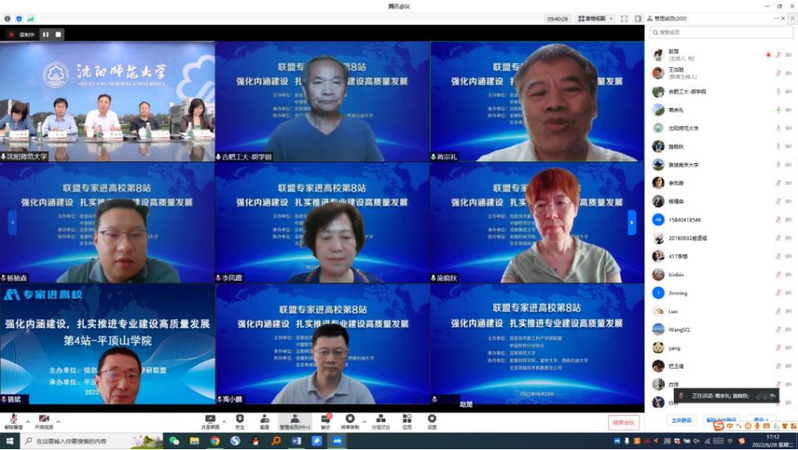Show next page of videos with right arrow

point(631,222)
